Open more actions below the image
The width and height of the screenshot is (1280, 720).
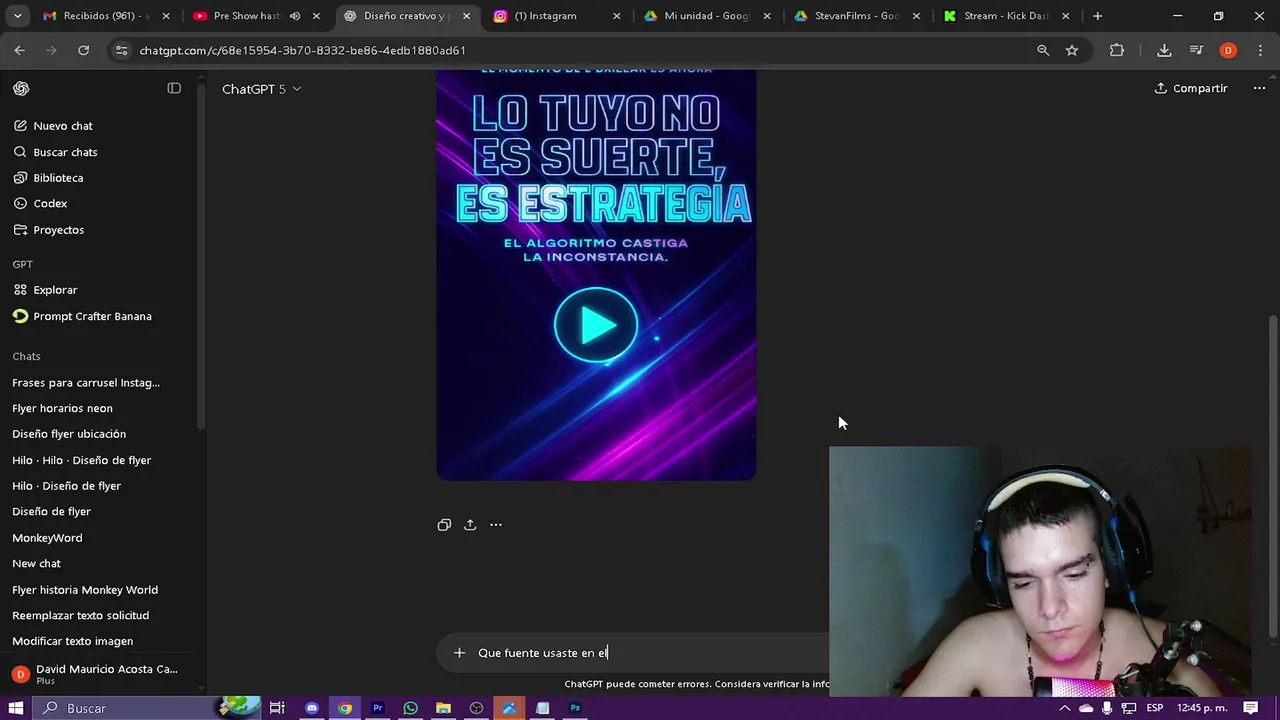[x=496, y=525]
